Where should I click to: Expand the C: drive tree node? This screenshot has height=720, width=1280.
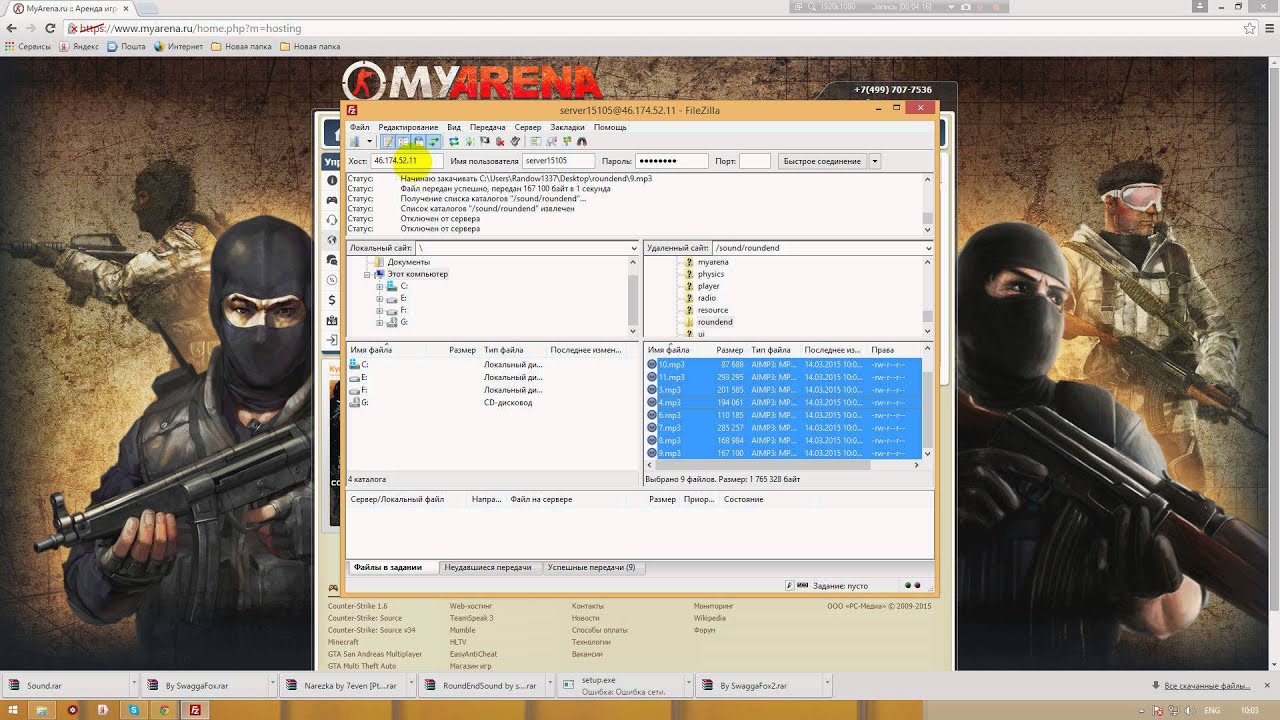pyautogui.click(x=380, y=286)
